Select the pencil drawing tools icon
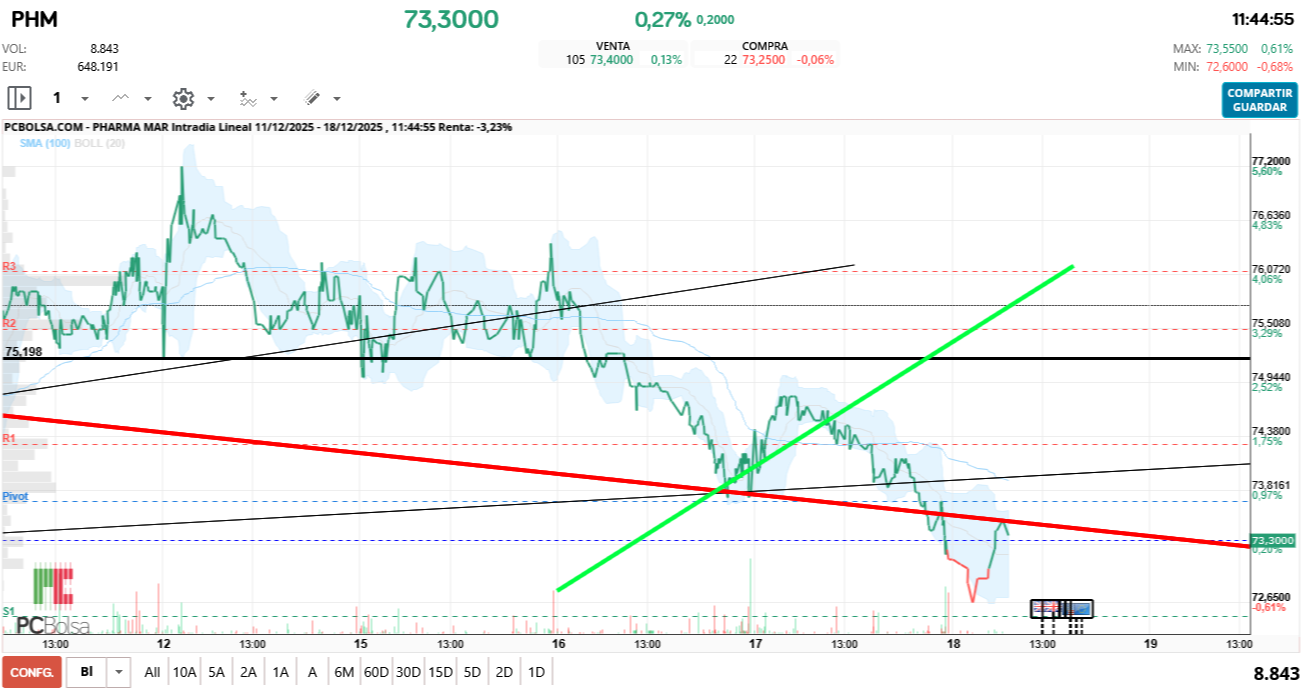Image resolution: width=1313 pixels, height=693 pixels. pos(311,98)
